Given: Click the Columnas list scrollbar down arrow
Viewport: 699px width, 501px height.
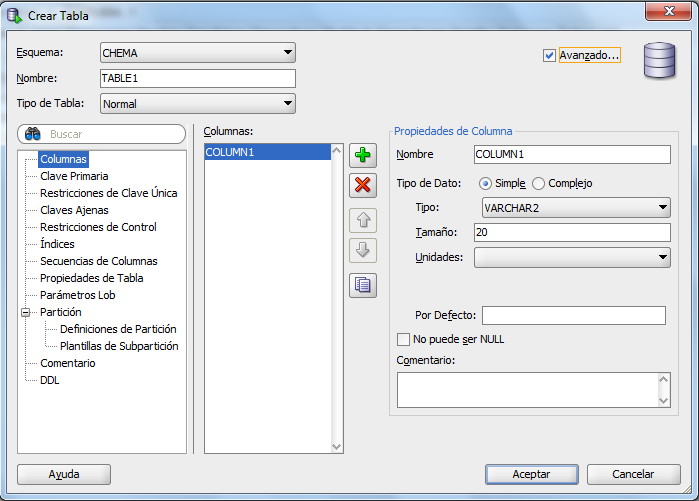Looking at the screenshot, I should pyautogui.click(x=337, y=447).
